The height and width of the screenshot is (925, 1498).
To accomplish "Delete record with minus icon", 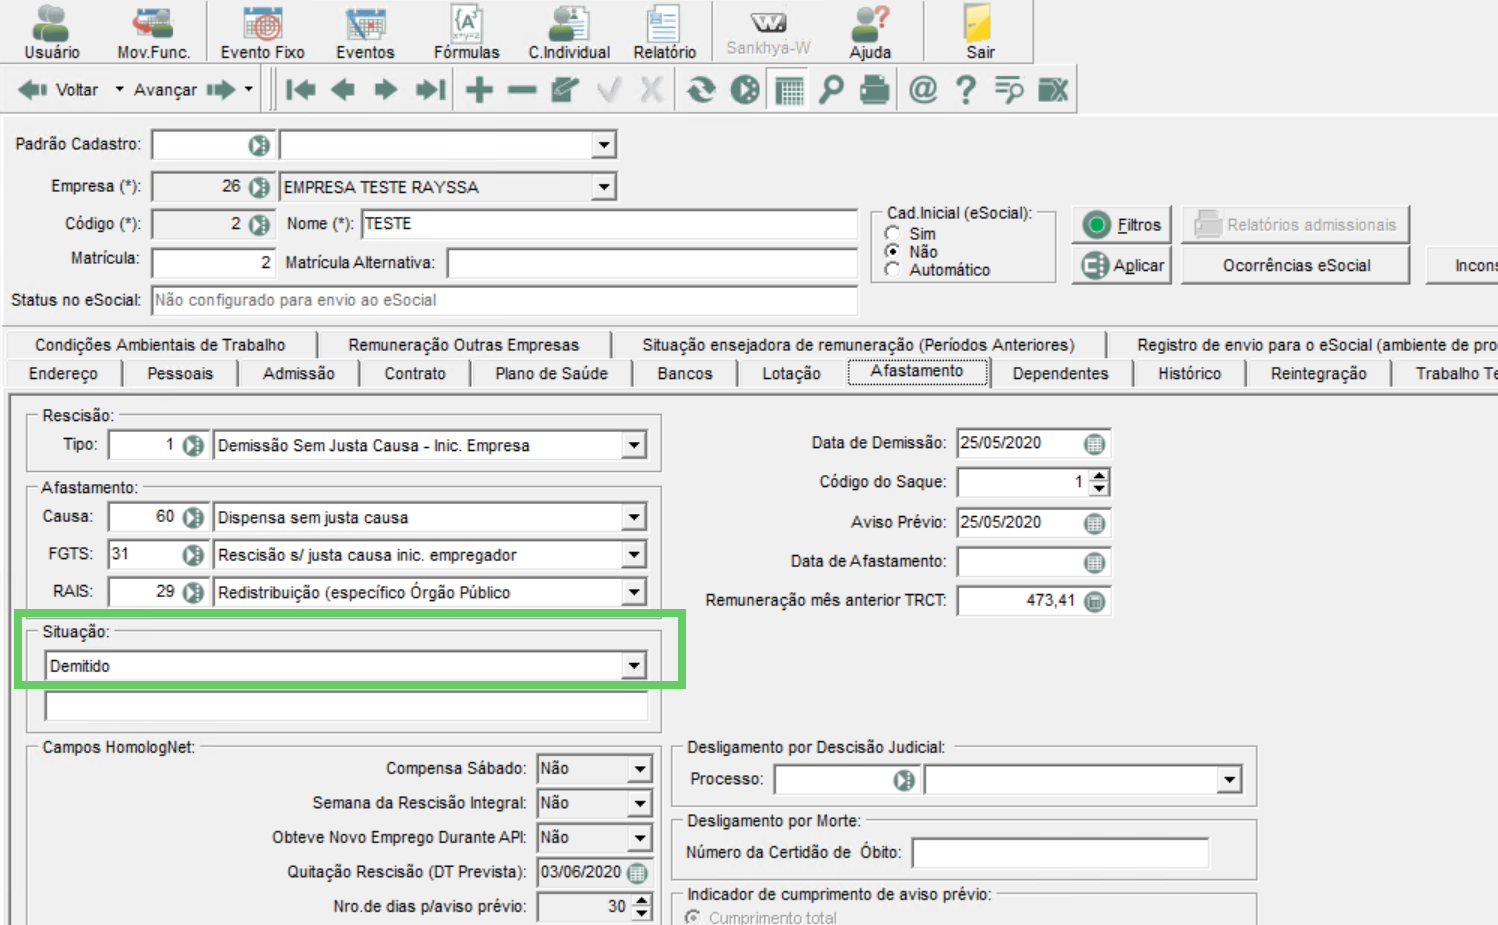I will coord(522,90).
